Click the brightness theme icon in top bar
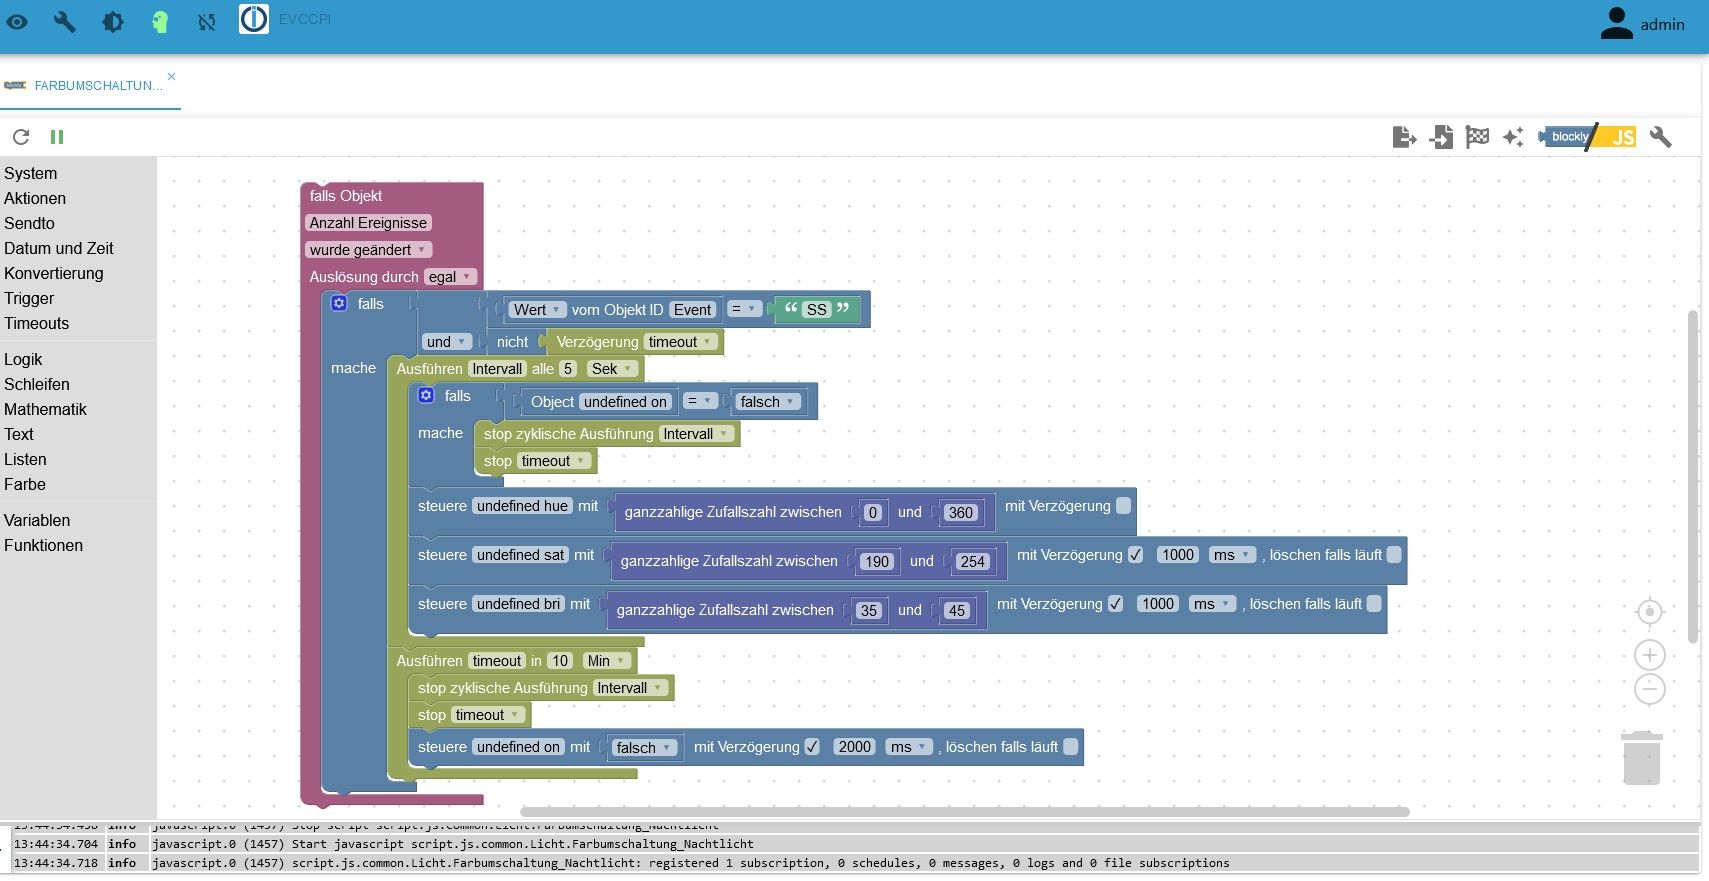The image size is (1709, 881). coord(113,21)
